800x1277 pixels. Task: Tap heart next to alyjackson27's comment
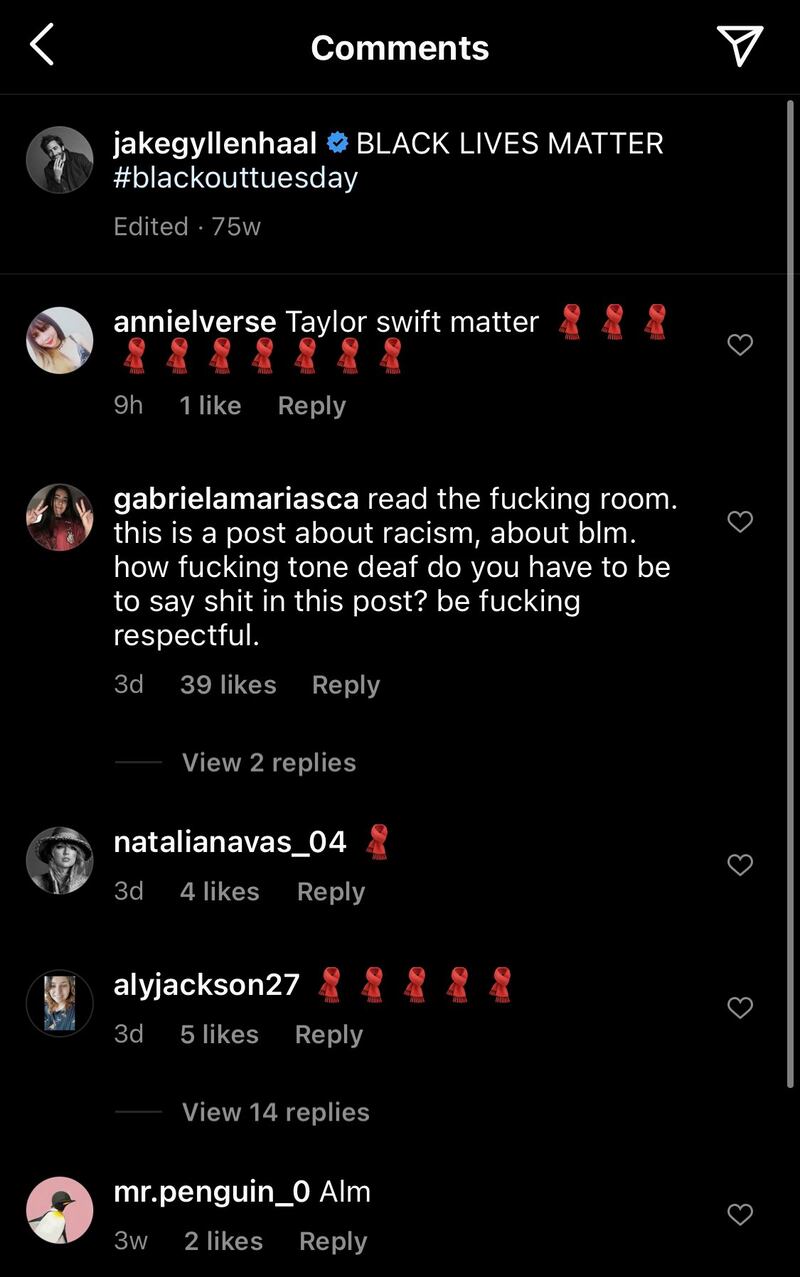tap(740, 1007)
